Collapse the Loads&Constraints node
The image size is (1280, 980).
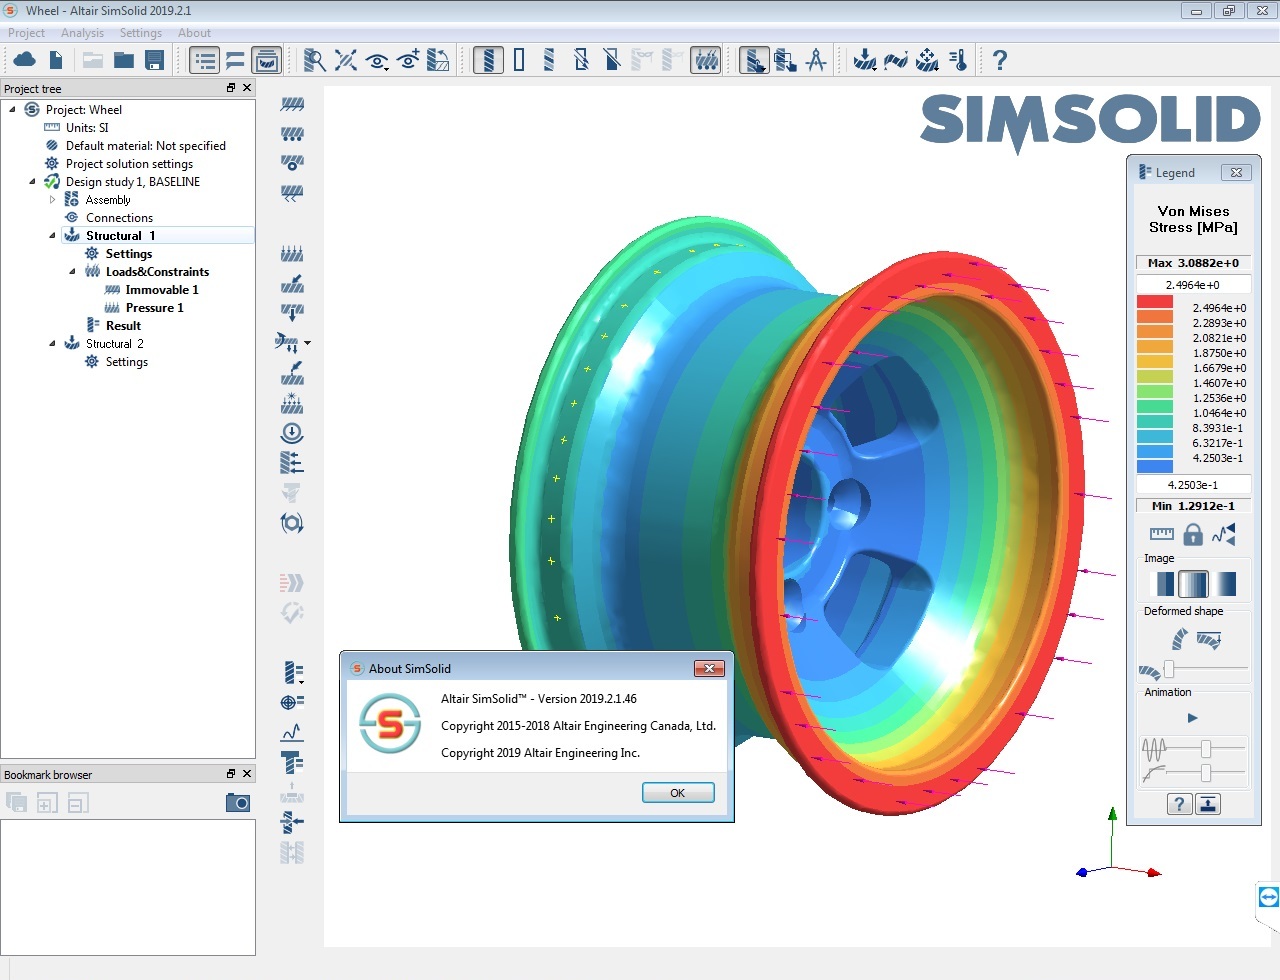coord(72,272)
